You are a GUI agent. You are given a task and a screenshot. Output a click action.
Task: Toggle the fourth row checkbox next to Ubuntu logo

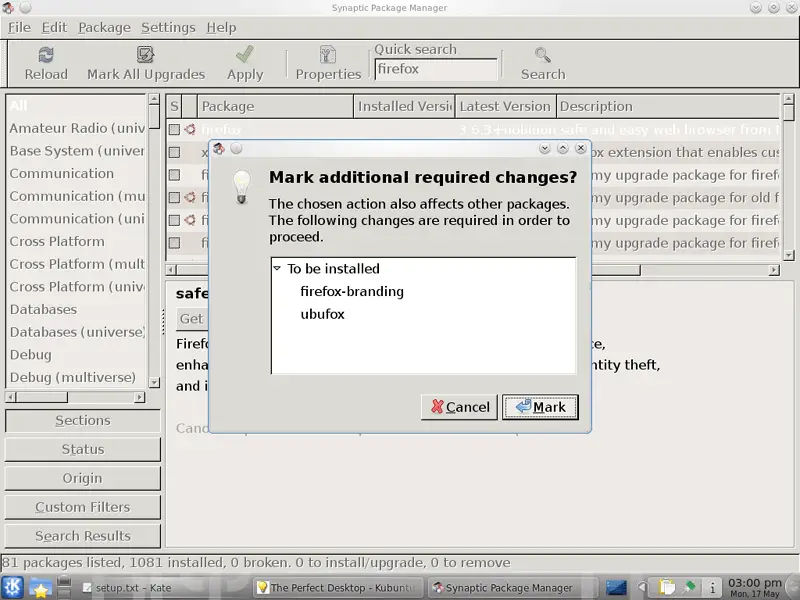pos(174,197)
